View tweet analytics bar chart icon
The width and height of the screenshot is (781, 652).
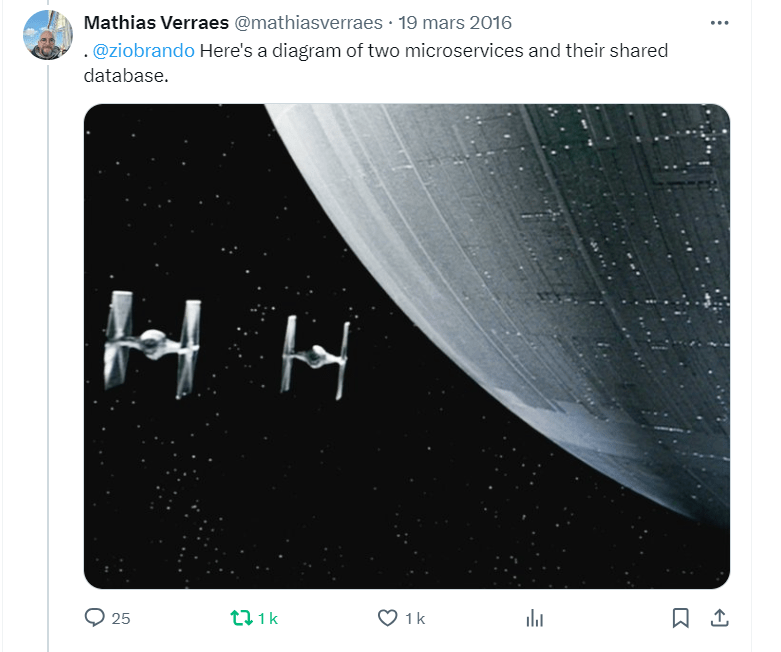coord(534,618)
